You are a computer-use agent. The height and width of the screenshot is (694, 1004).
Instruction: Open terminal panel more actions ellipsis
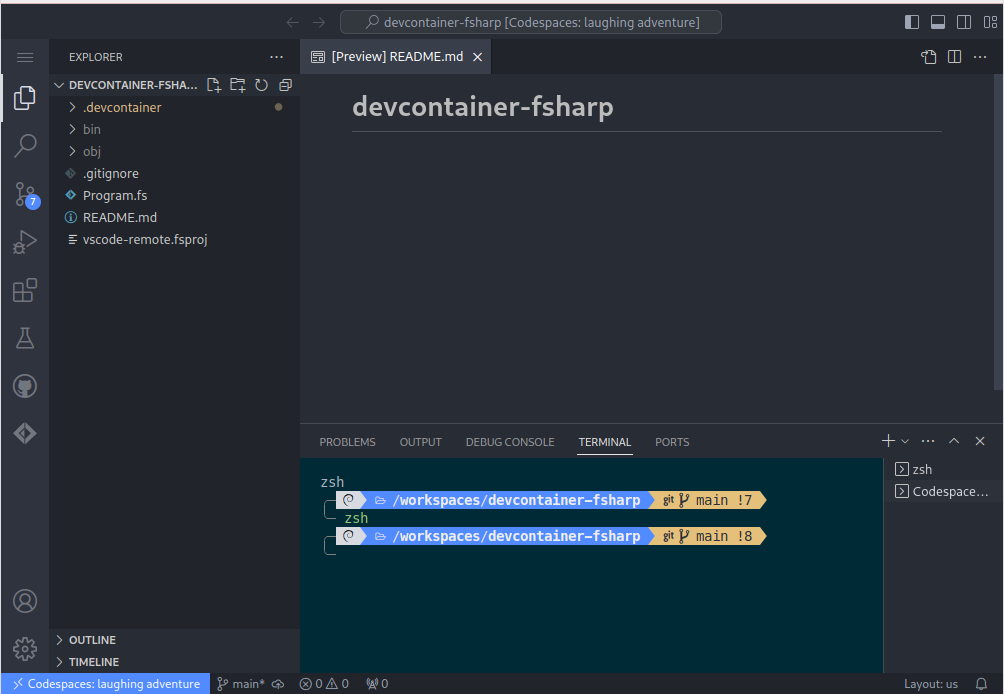[x=928, y=440]
